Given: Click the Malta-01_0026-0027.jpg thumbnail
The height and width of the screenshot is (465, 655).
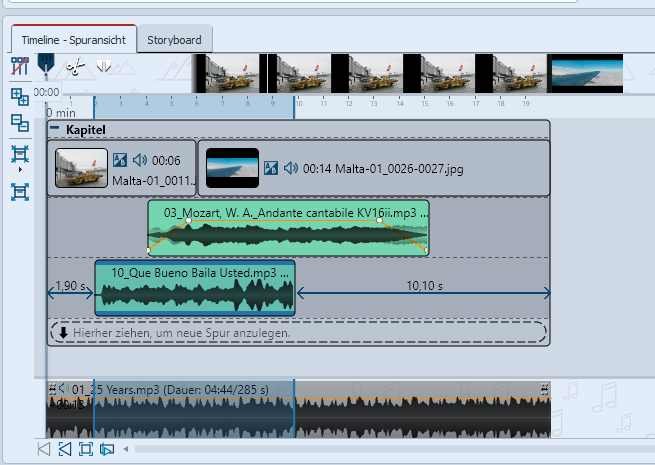Looking at the screenshot, I should (x=232, y=168).
